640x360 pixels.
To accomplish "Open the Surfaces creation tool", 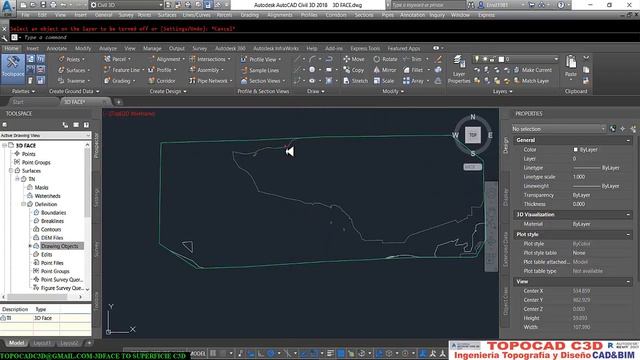I will pos(73,70).
